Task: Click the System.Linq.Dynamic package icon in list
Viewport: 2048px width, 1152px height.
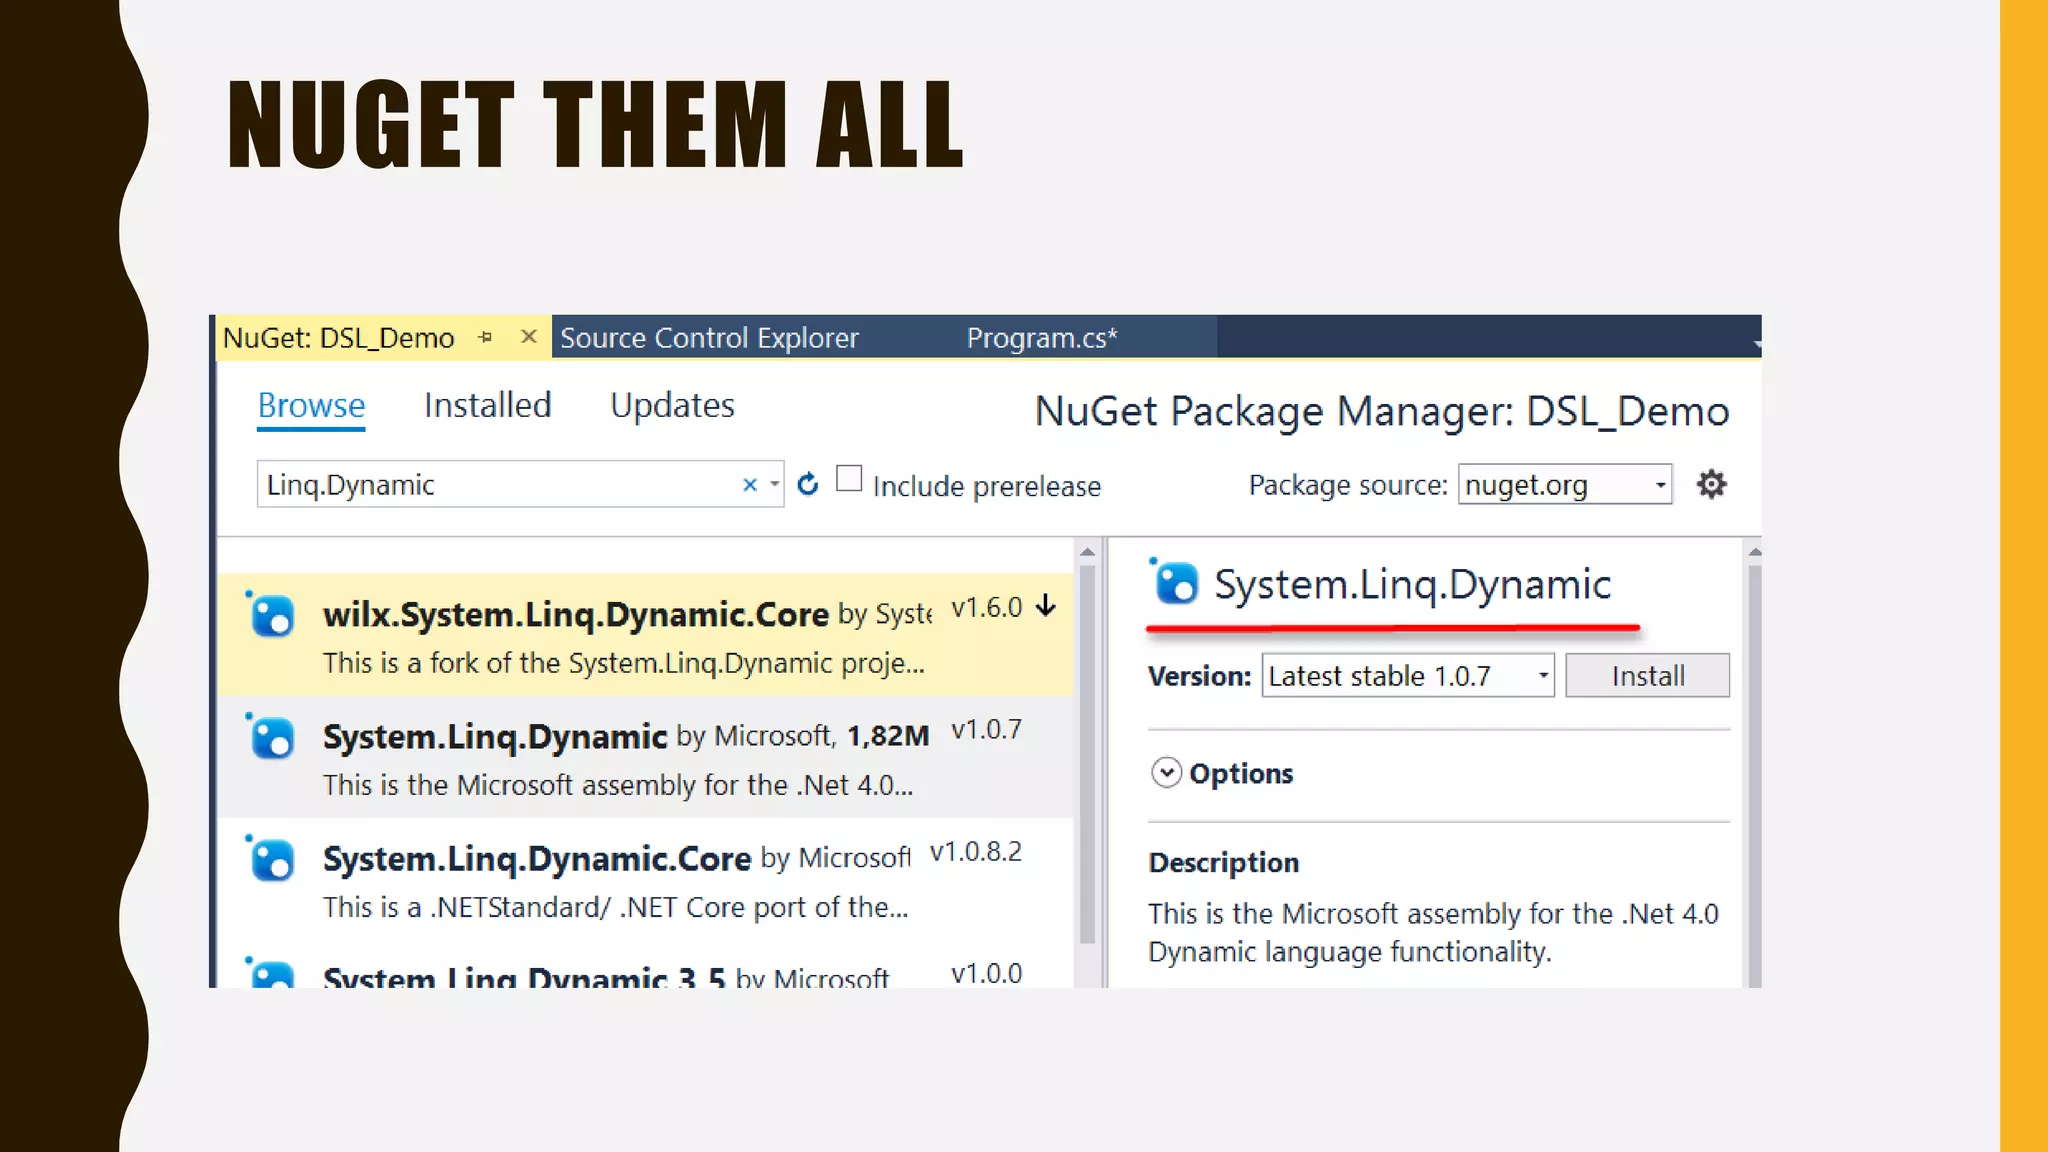Action: coord(272,739)
